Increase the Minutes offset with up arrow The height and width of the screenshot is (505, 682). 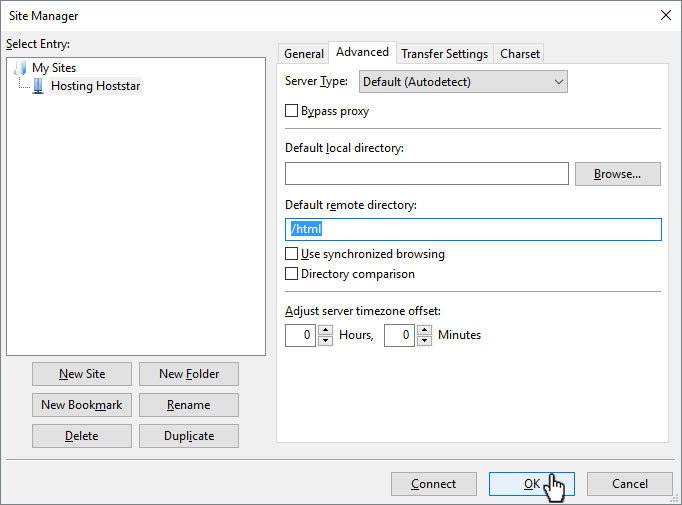click(425, 330)
